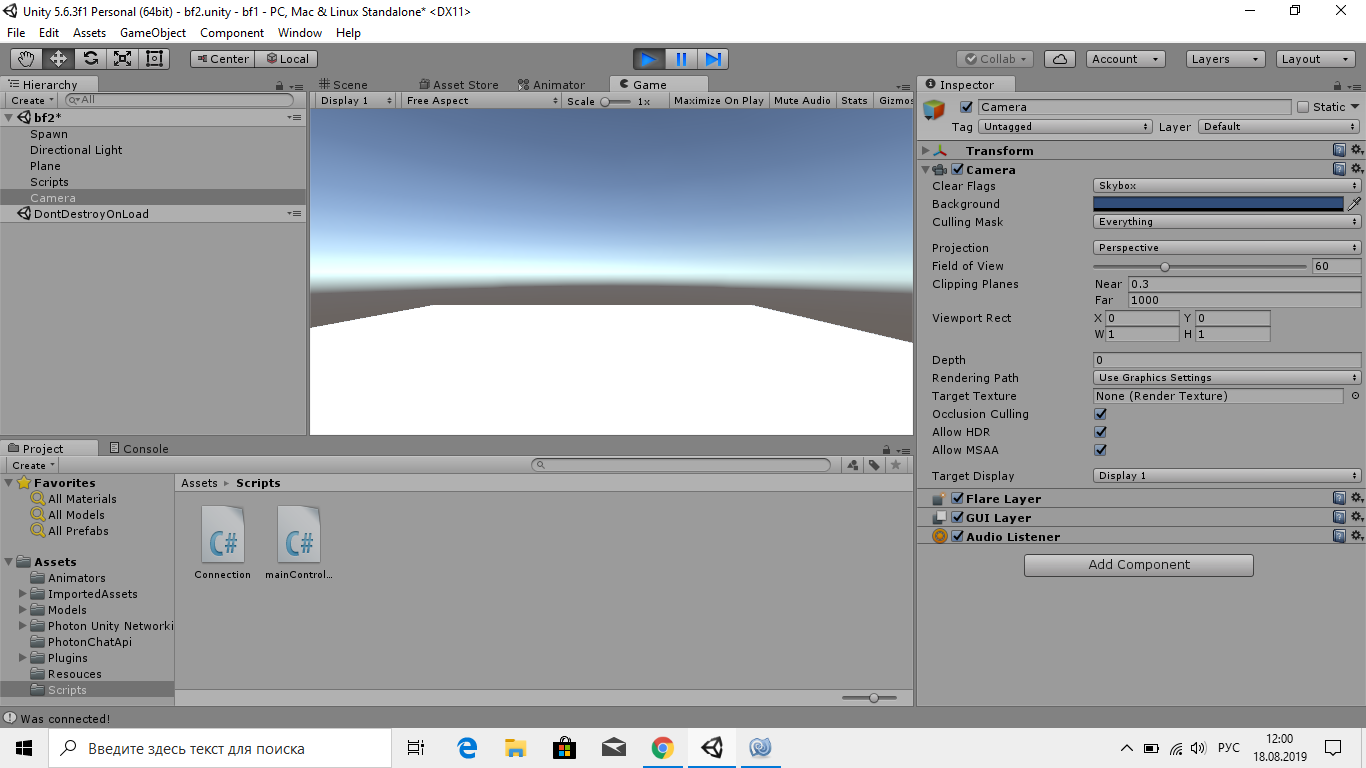Open the Culling Mask dropdown
This screenshot has width=1366, height=768.
pos(1227,222)
